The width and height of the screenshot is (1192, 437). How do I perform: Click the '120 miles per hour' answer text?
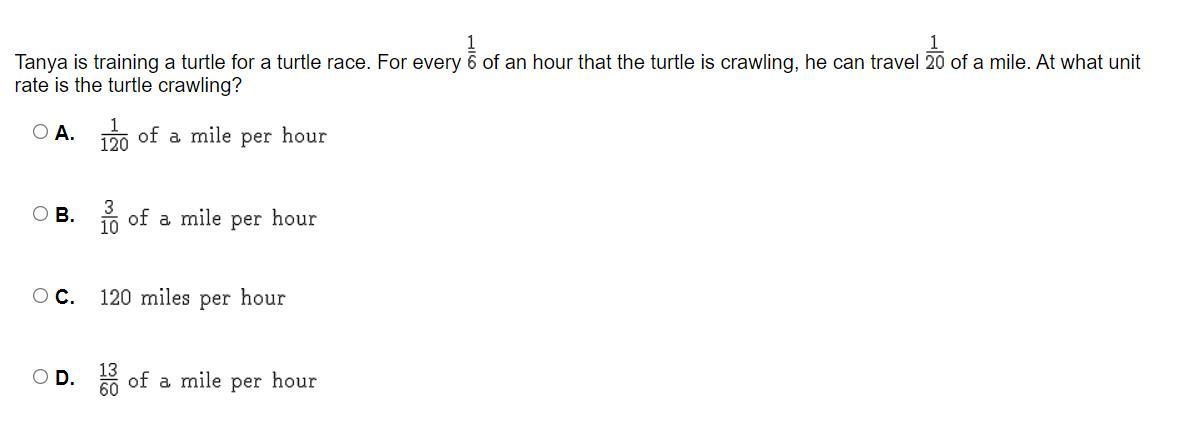192,298
